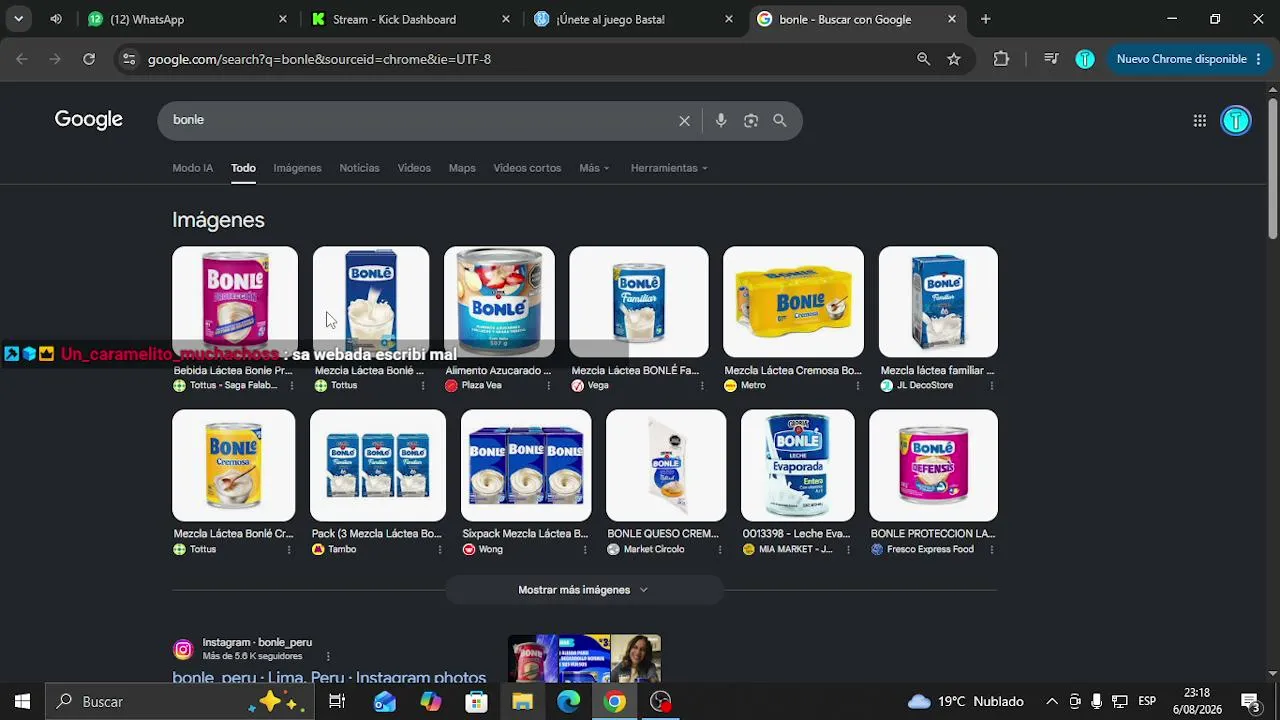Open Microsoft Edge from the taskbar

tap(568, 702)
